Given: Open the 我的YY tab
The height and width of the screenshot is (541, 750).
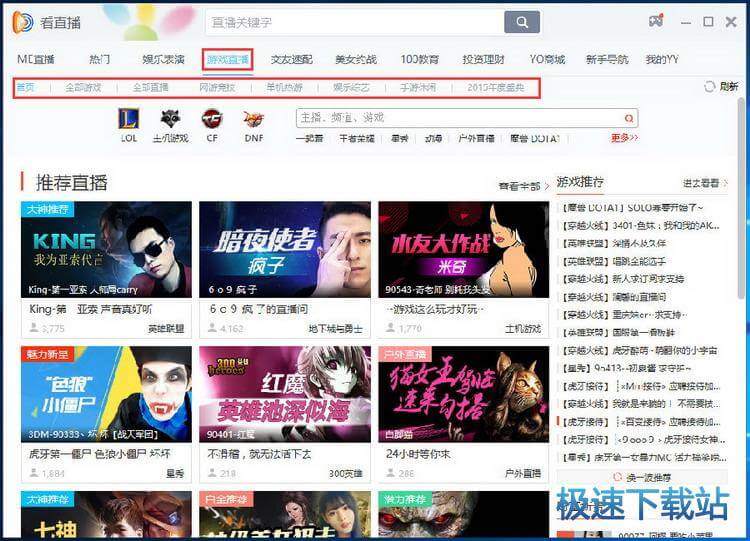Looking at the screenshot, I should pos(662,59).
